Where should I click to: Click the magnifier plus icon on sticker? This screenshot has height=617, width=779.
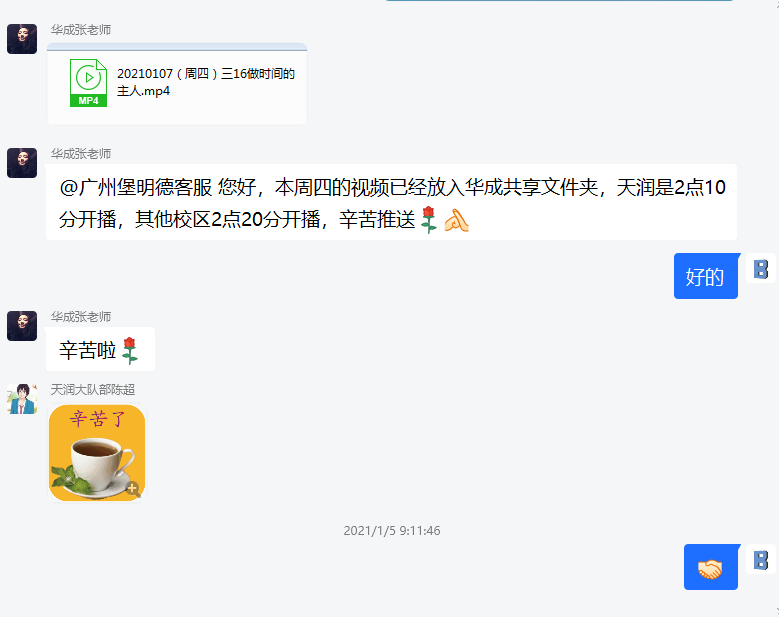point(133,489)
